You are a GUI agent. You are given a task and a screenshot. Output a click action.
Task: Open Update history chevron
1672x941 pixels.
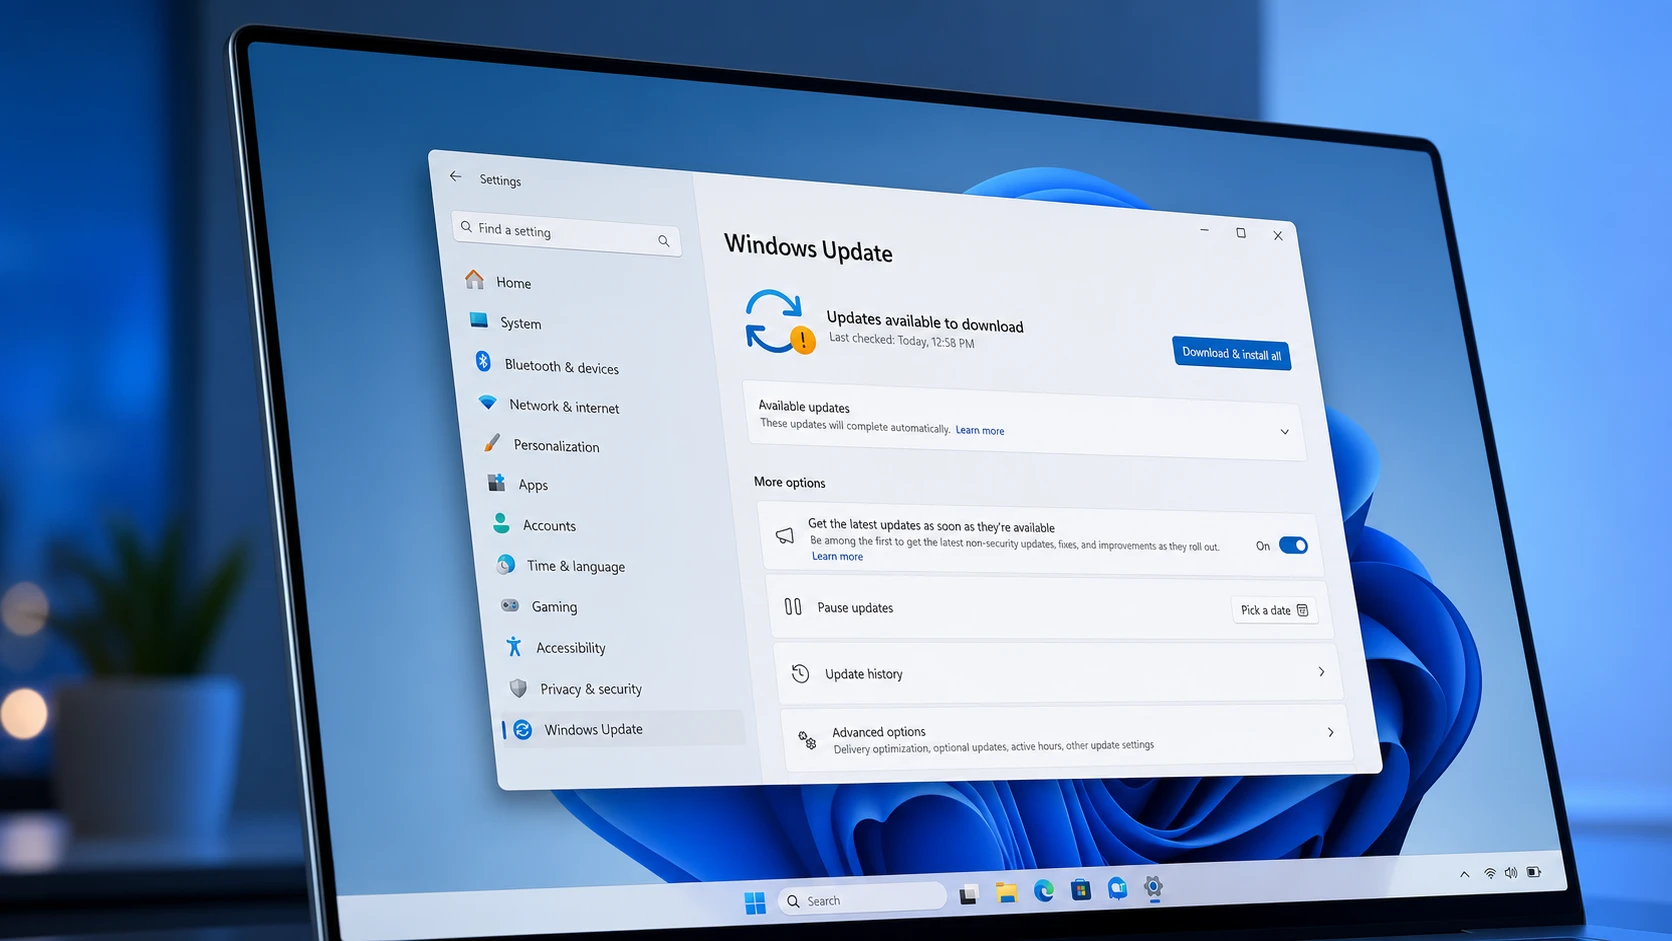tap(1321, 672)
